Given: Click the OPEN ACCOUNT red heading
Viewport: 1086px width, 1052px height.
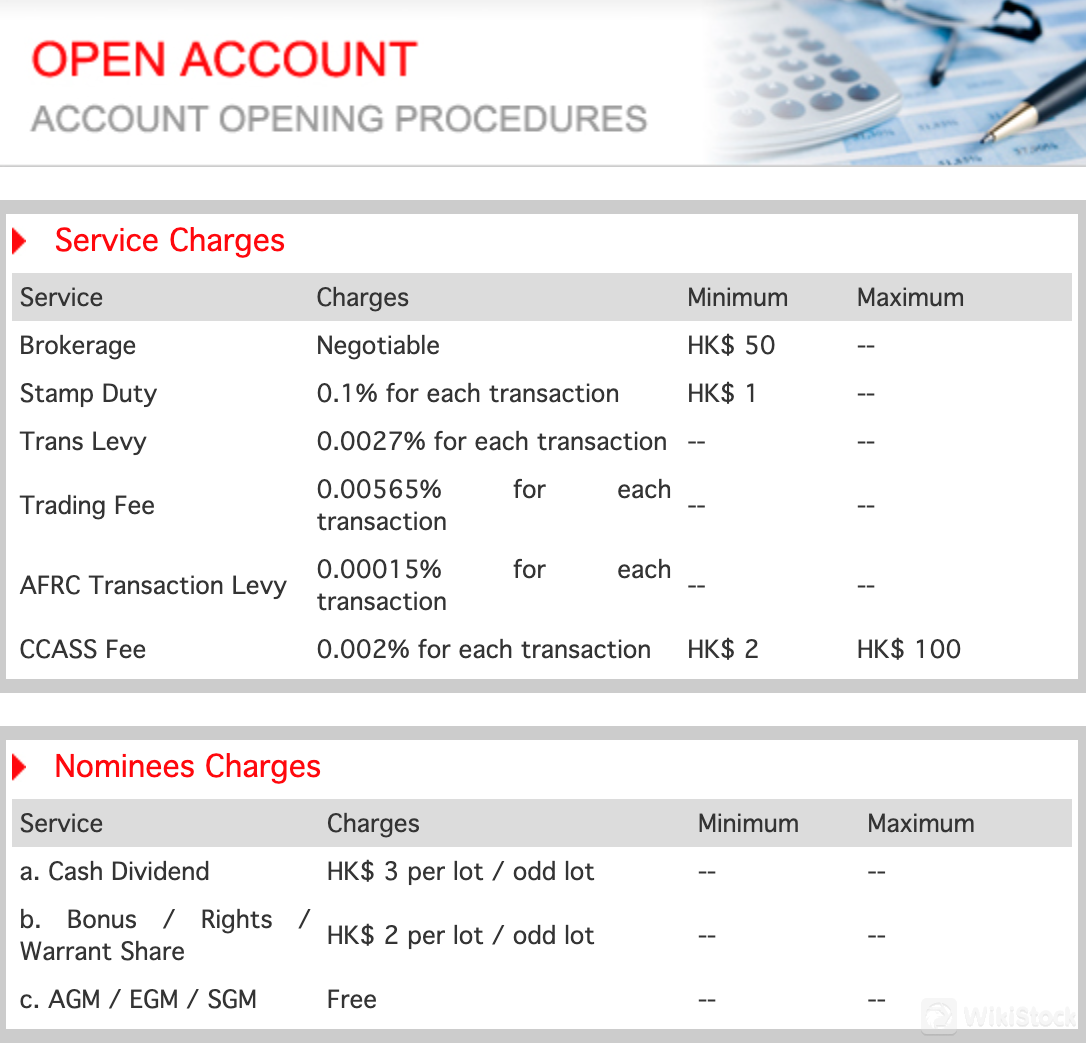Looking at the screenshot, I should [x=223, y=60].
